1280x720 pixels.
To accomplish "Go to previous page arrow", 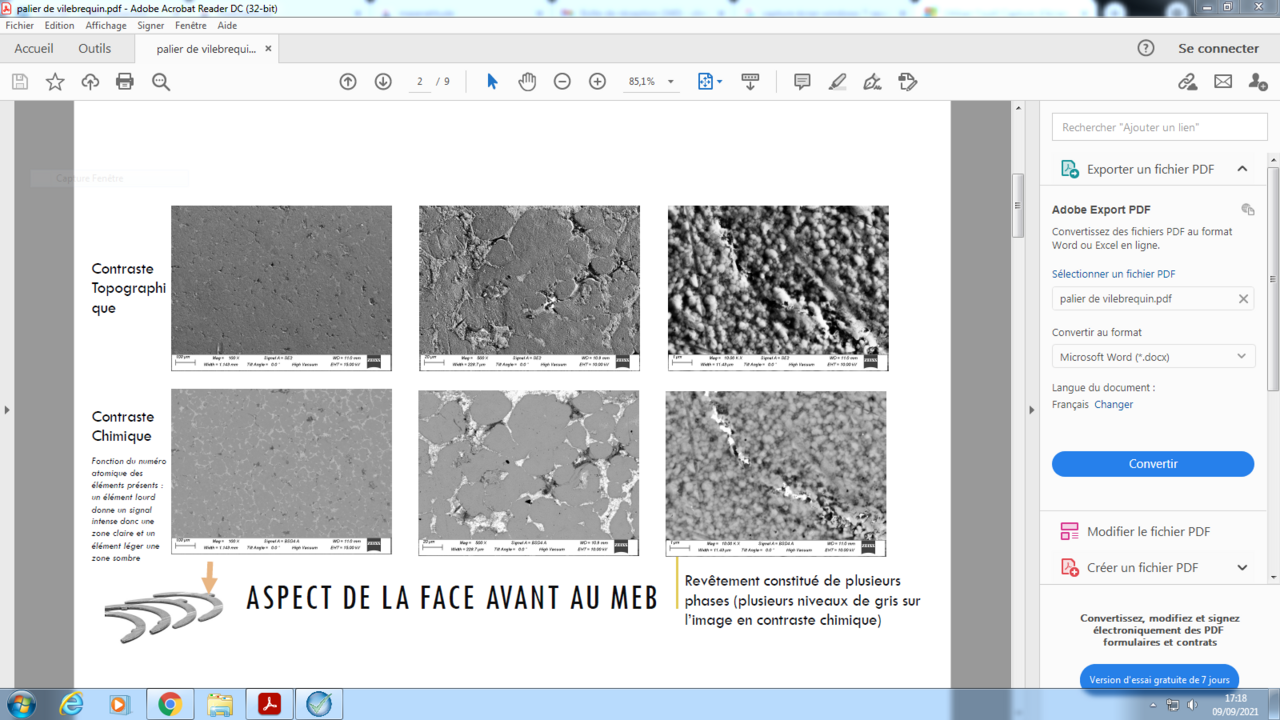I will [x=348, y=82].
